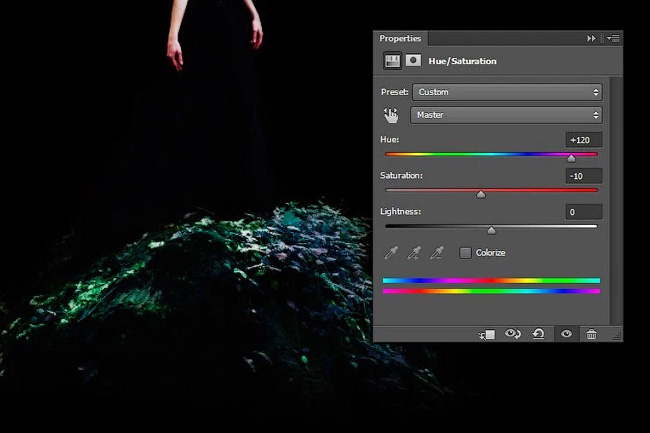
Task: Click the Saturation slider handle
Action: point(481,194)
